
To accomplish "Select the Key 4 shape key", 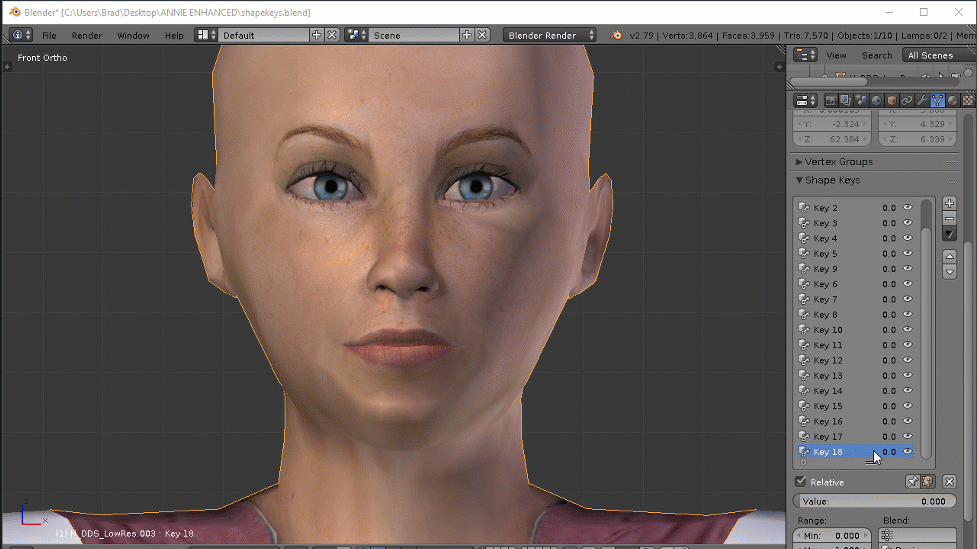I will [855, 238].
